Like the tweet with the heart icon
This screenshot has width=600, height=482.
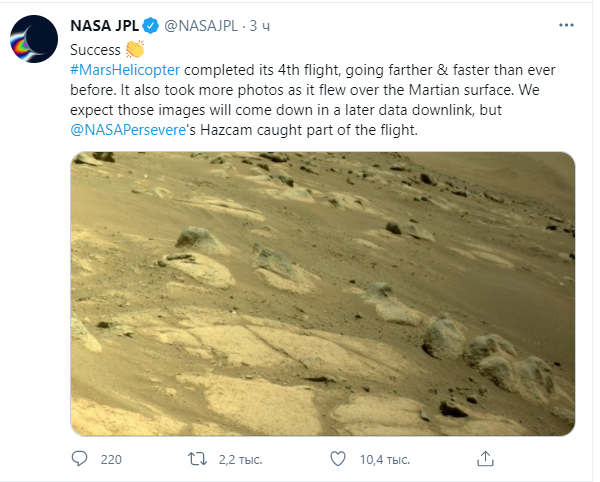pyautogui.click(x=339, y=458)
